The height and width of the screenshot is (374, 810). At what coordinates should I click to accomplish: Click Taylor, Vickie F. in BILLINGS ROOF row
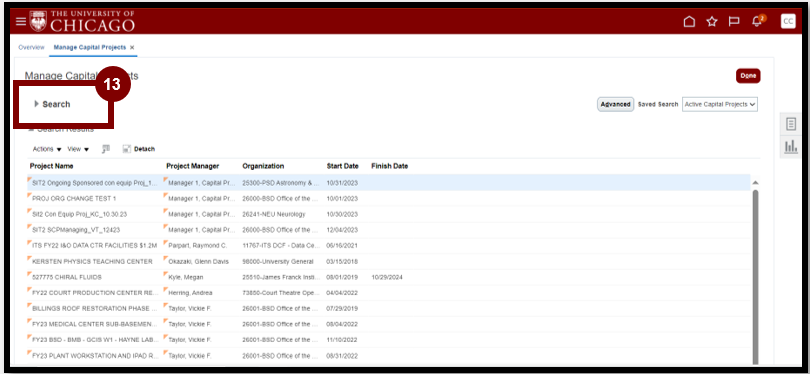point(190,308)
